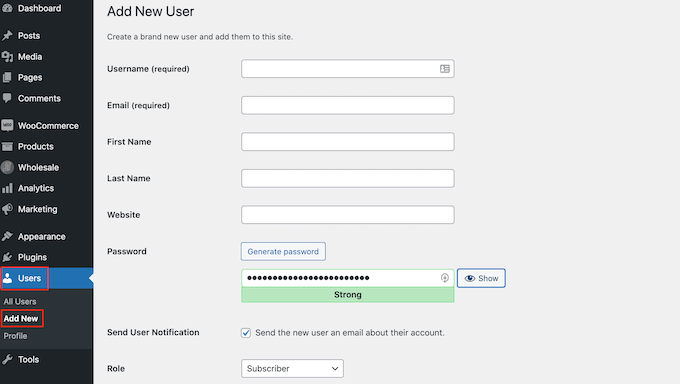Open the Media menu item
This screenshot has height=384, width=680.
(30, 56)
